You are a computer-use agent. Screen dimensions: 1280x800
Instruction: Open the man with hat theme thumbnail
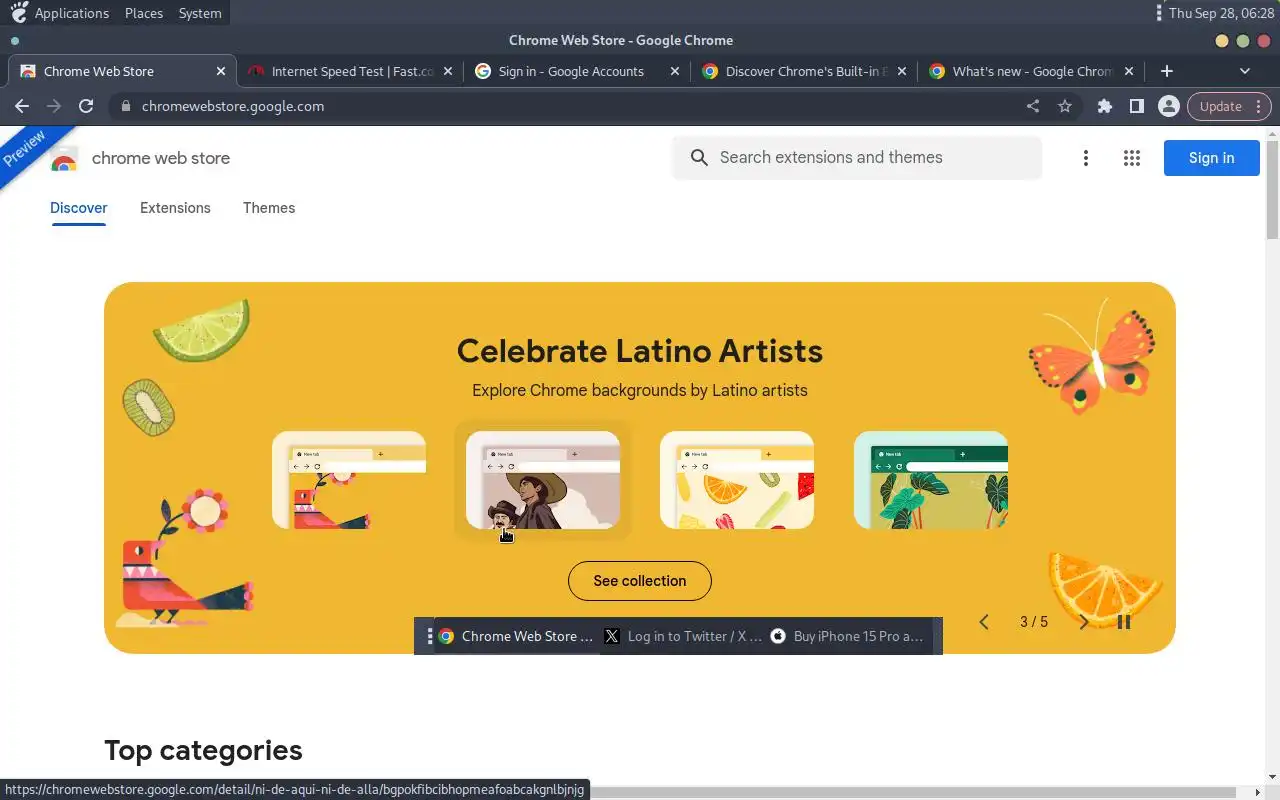pos(543,480)
